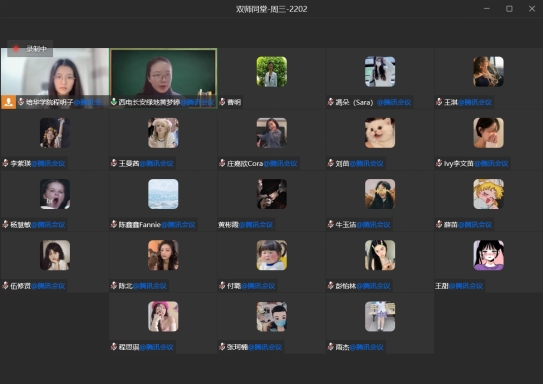
Task: Click the orange host badge icon
Action: 9,102
